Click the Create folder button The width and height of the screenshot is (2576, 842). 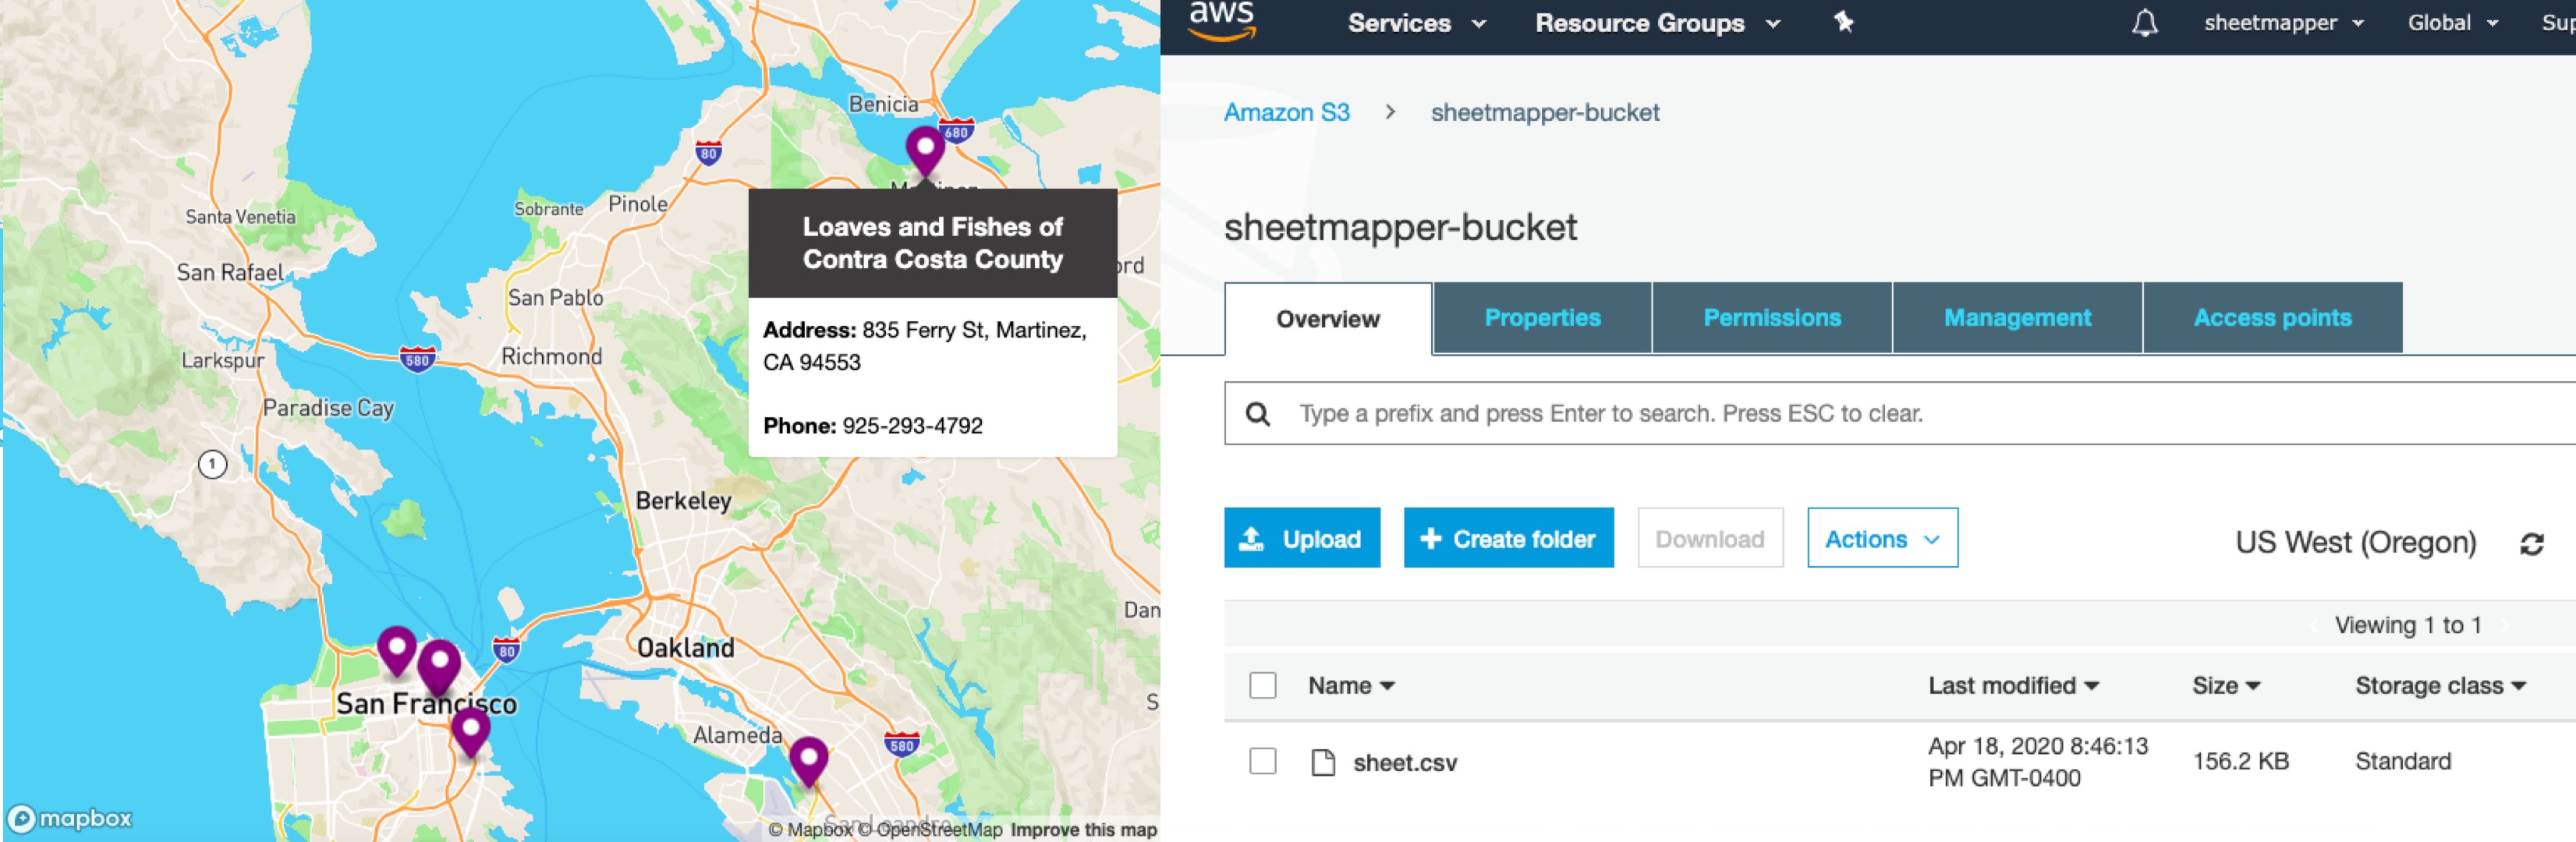1508,538
